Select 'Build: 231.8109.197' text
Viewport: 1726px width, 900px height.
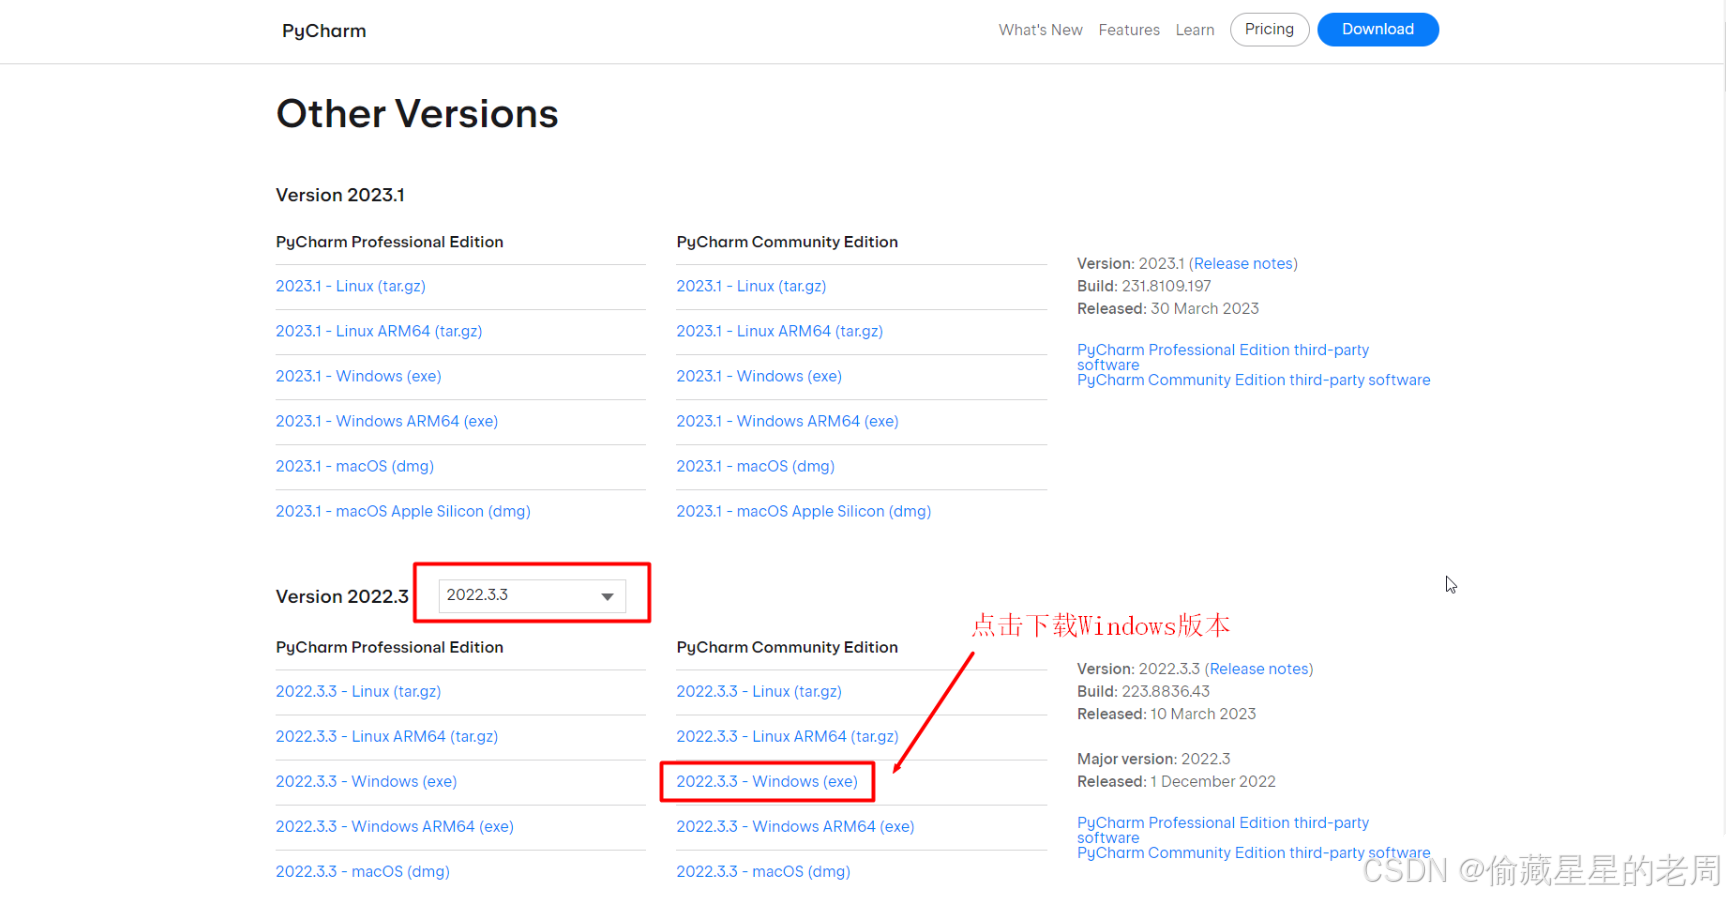1144,286
